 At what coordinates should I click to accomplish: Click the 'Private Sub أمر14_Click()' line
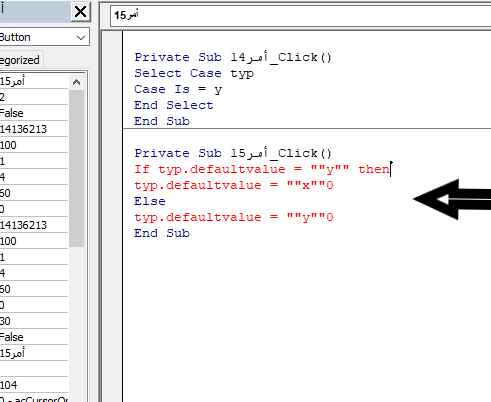tap(233, 57)
